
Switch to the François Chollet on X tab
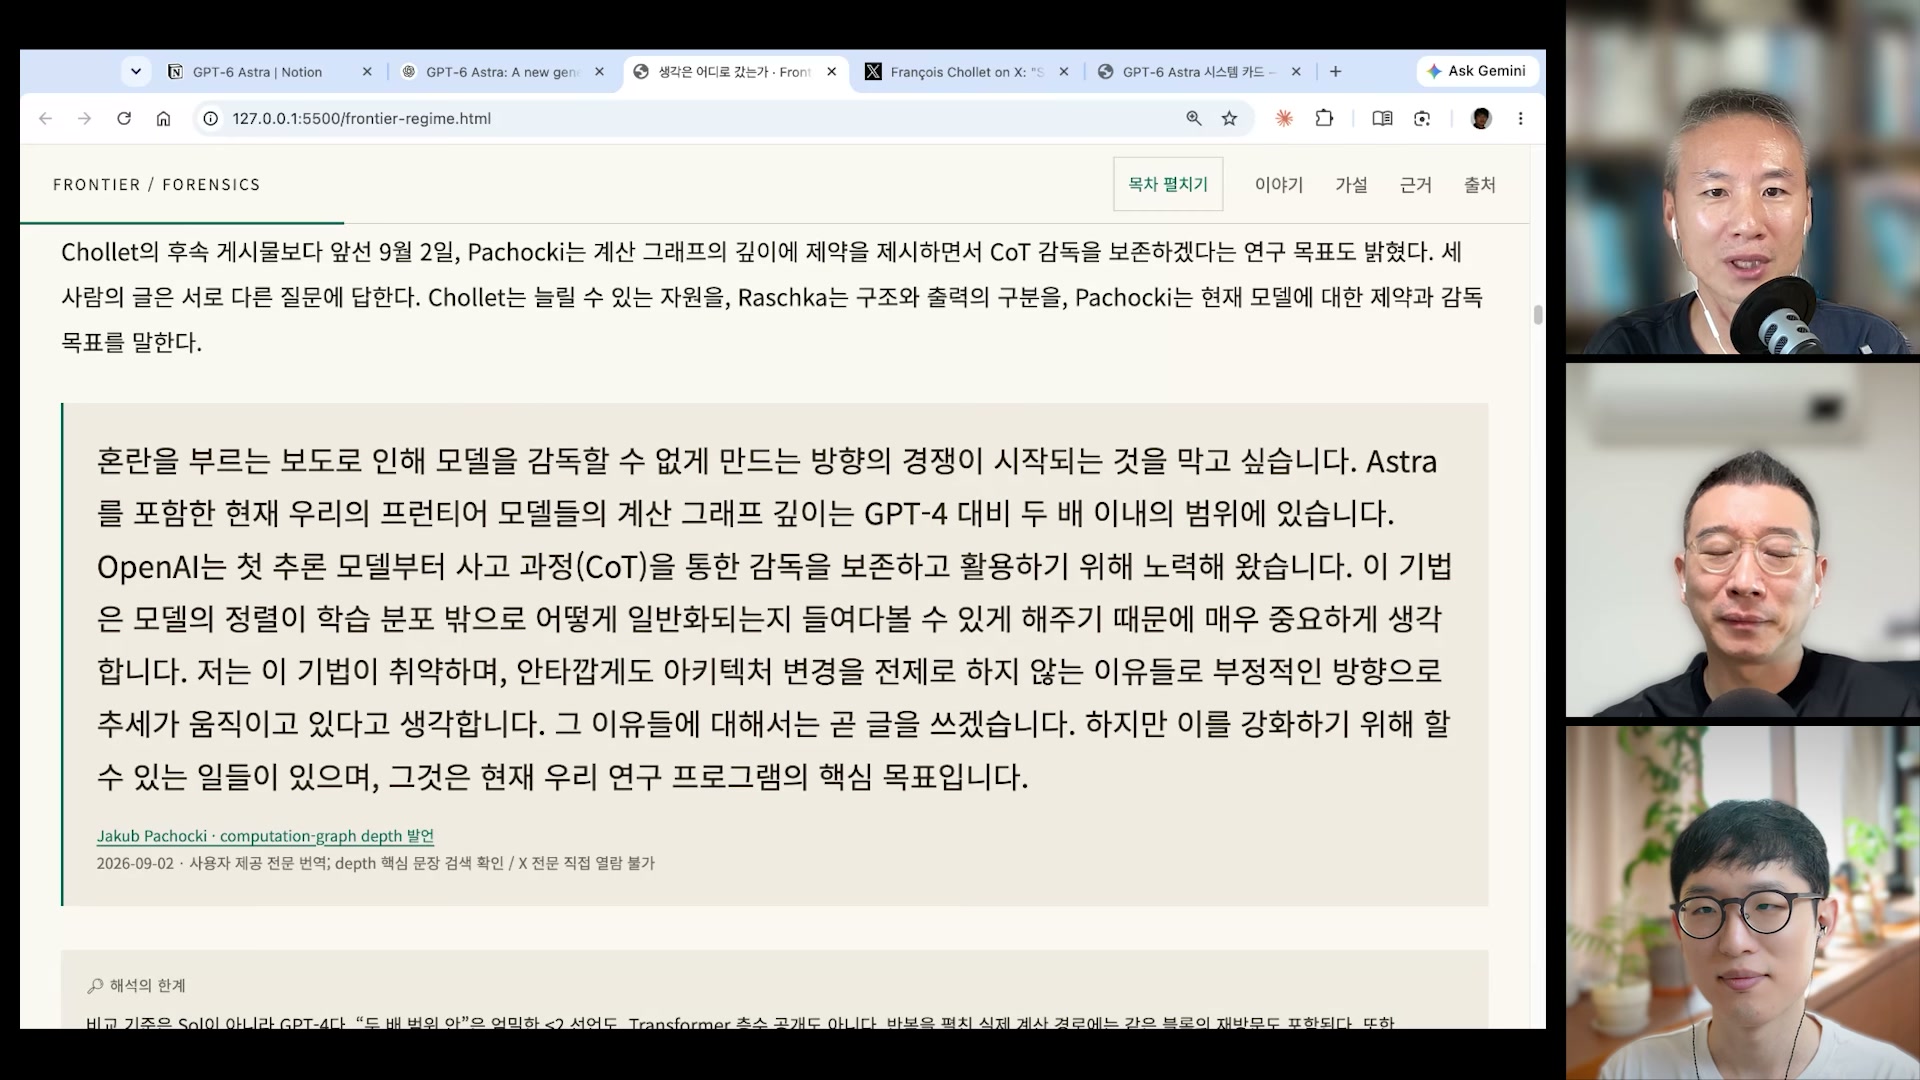967,72
